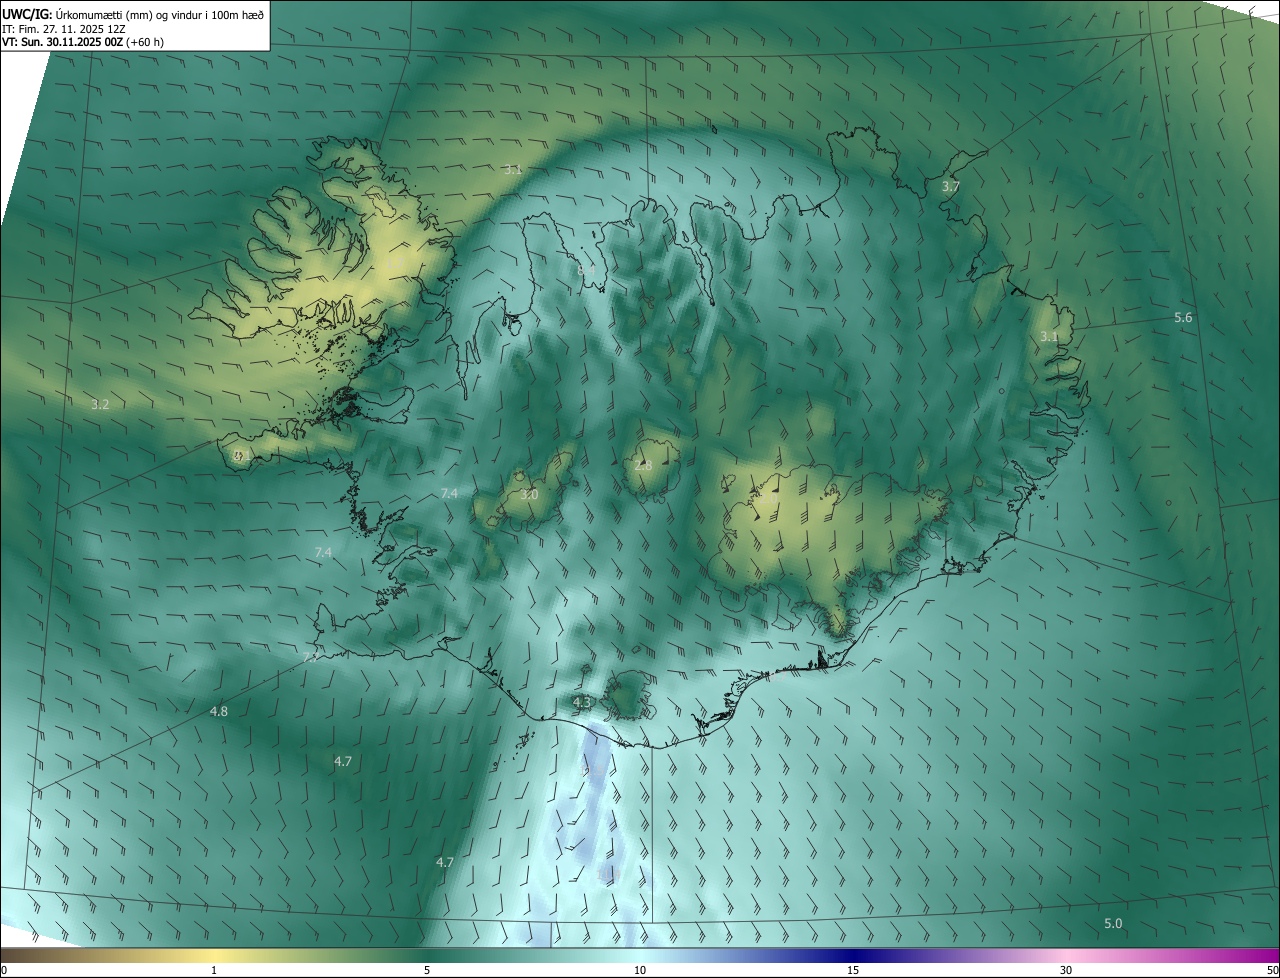Click the 8.4 value label on the map
Screen dimensions: 1280x978
pyautogui.click(x=587, y=270)
